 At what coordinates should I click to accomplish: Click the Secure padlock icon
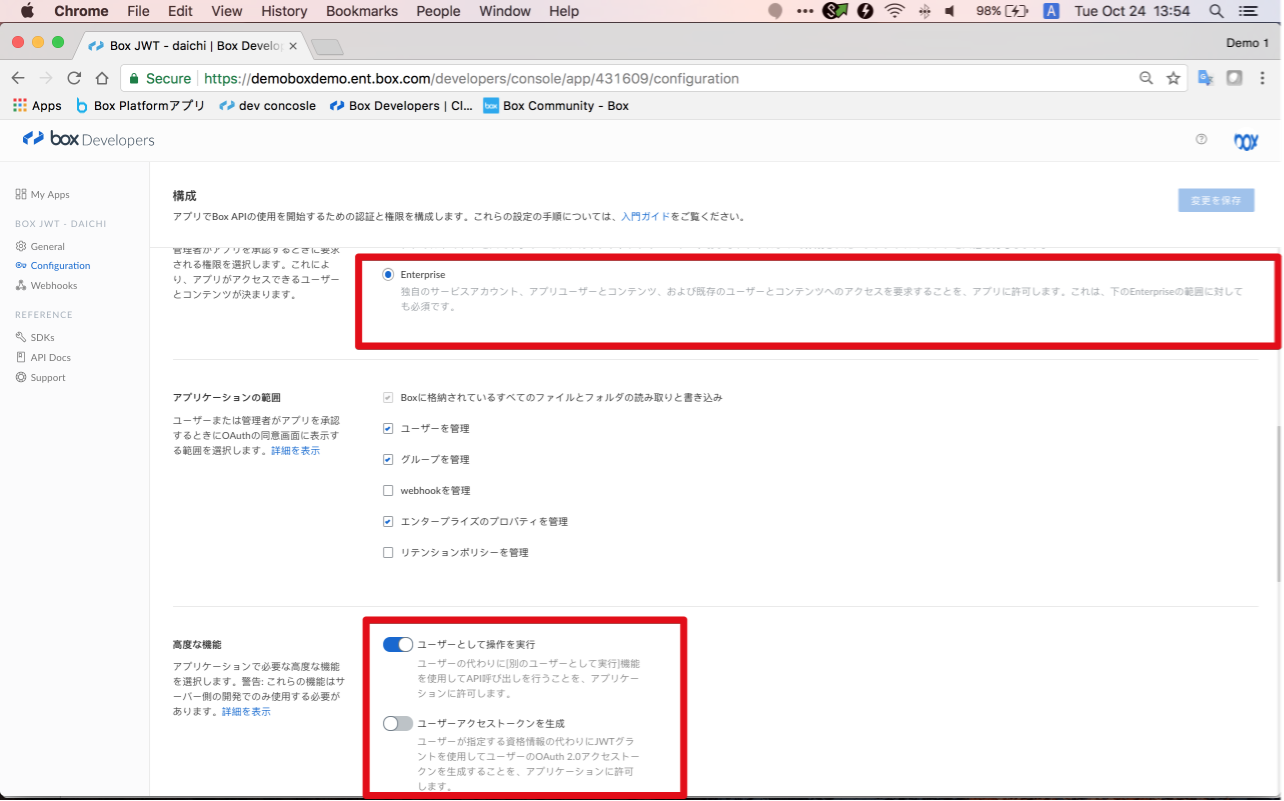click(x=134, y=78)
